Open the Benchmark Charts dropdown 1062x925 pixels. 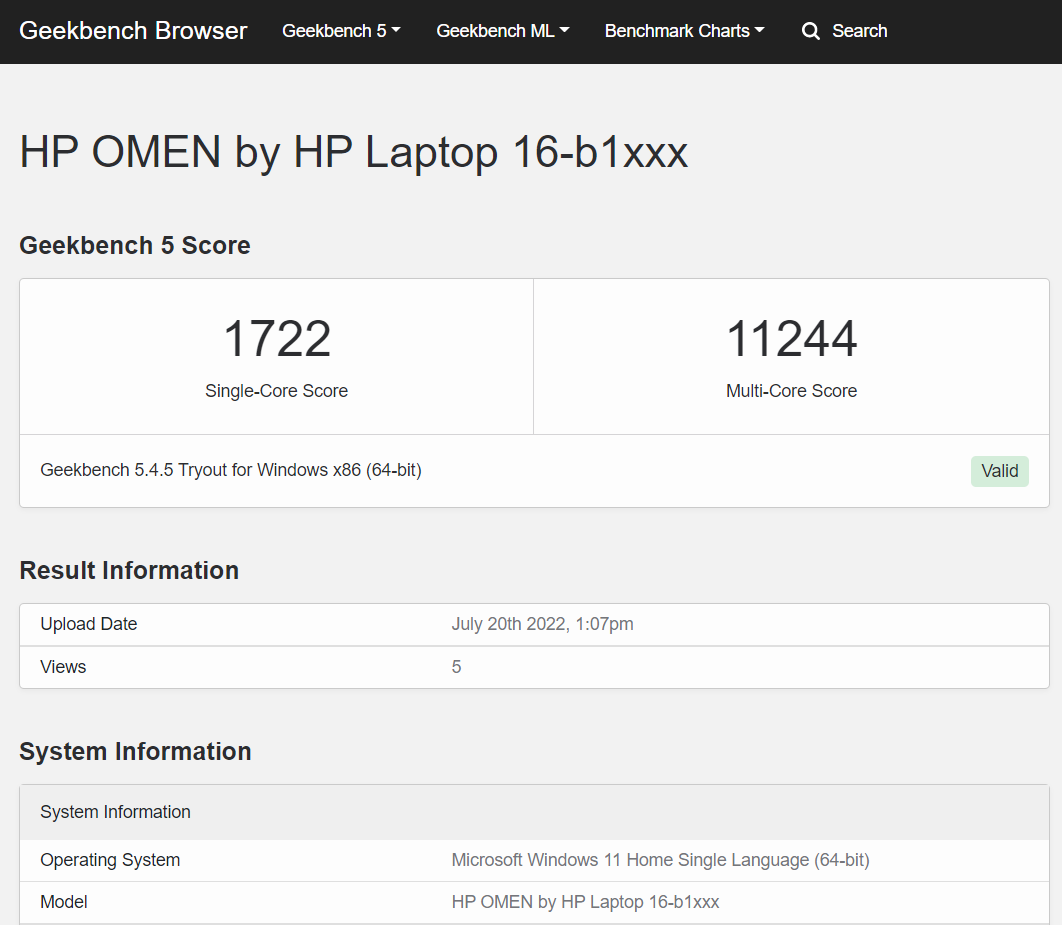click(684, 31)
